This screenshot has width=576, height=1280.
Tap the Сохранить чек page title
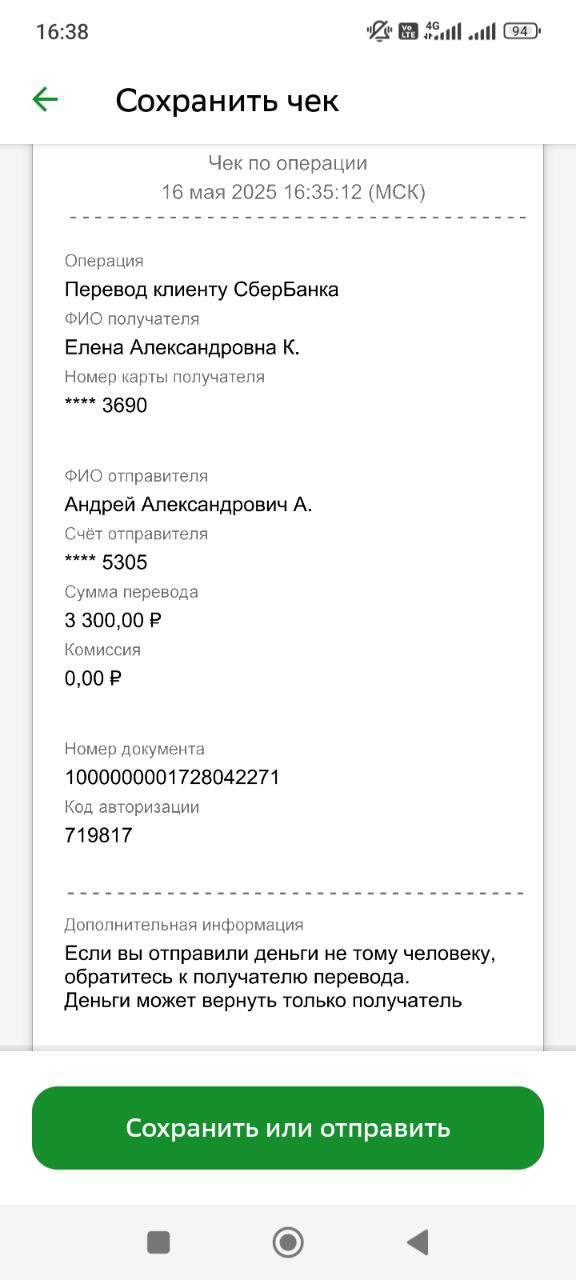227,100
